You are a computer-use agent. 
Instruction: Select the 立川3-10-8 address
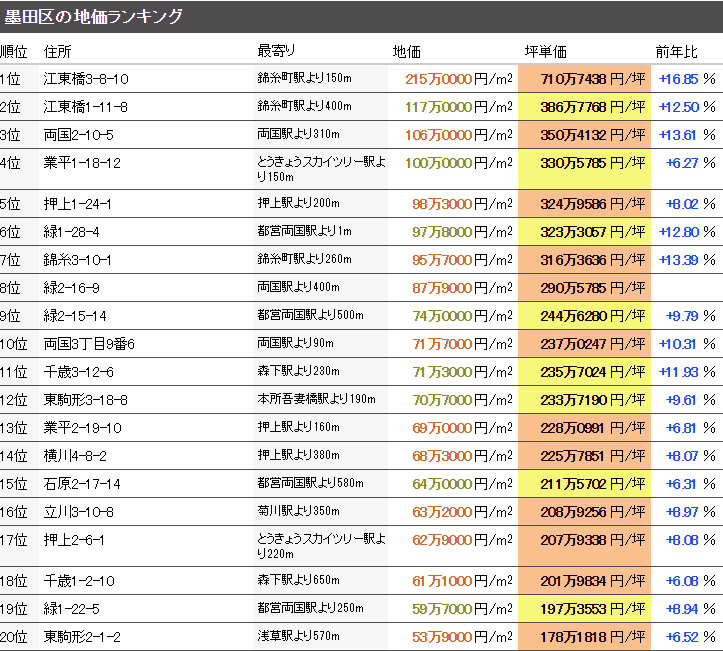(x=78, y=512)
